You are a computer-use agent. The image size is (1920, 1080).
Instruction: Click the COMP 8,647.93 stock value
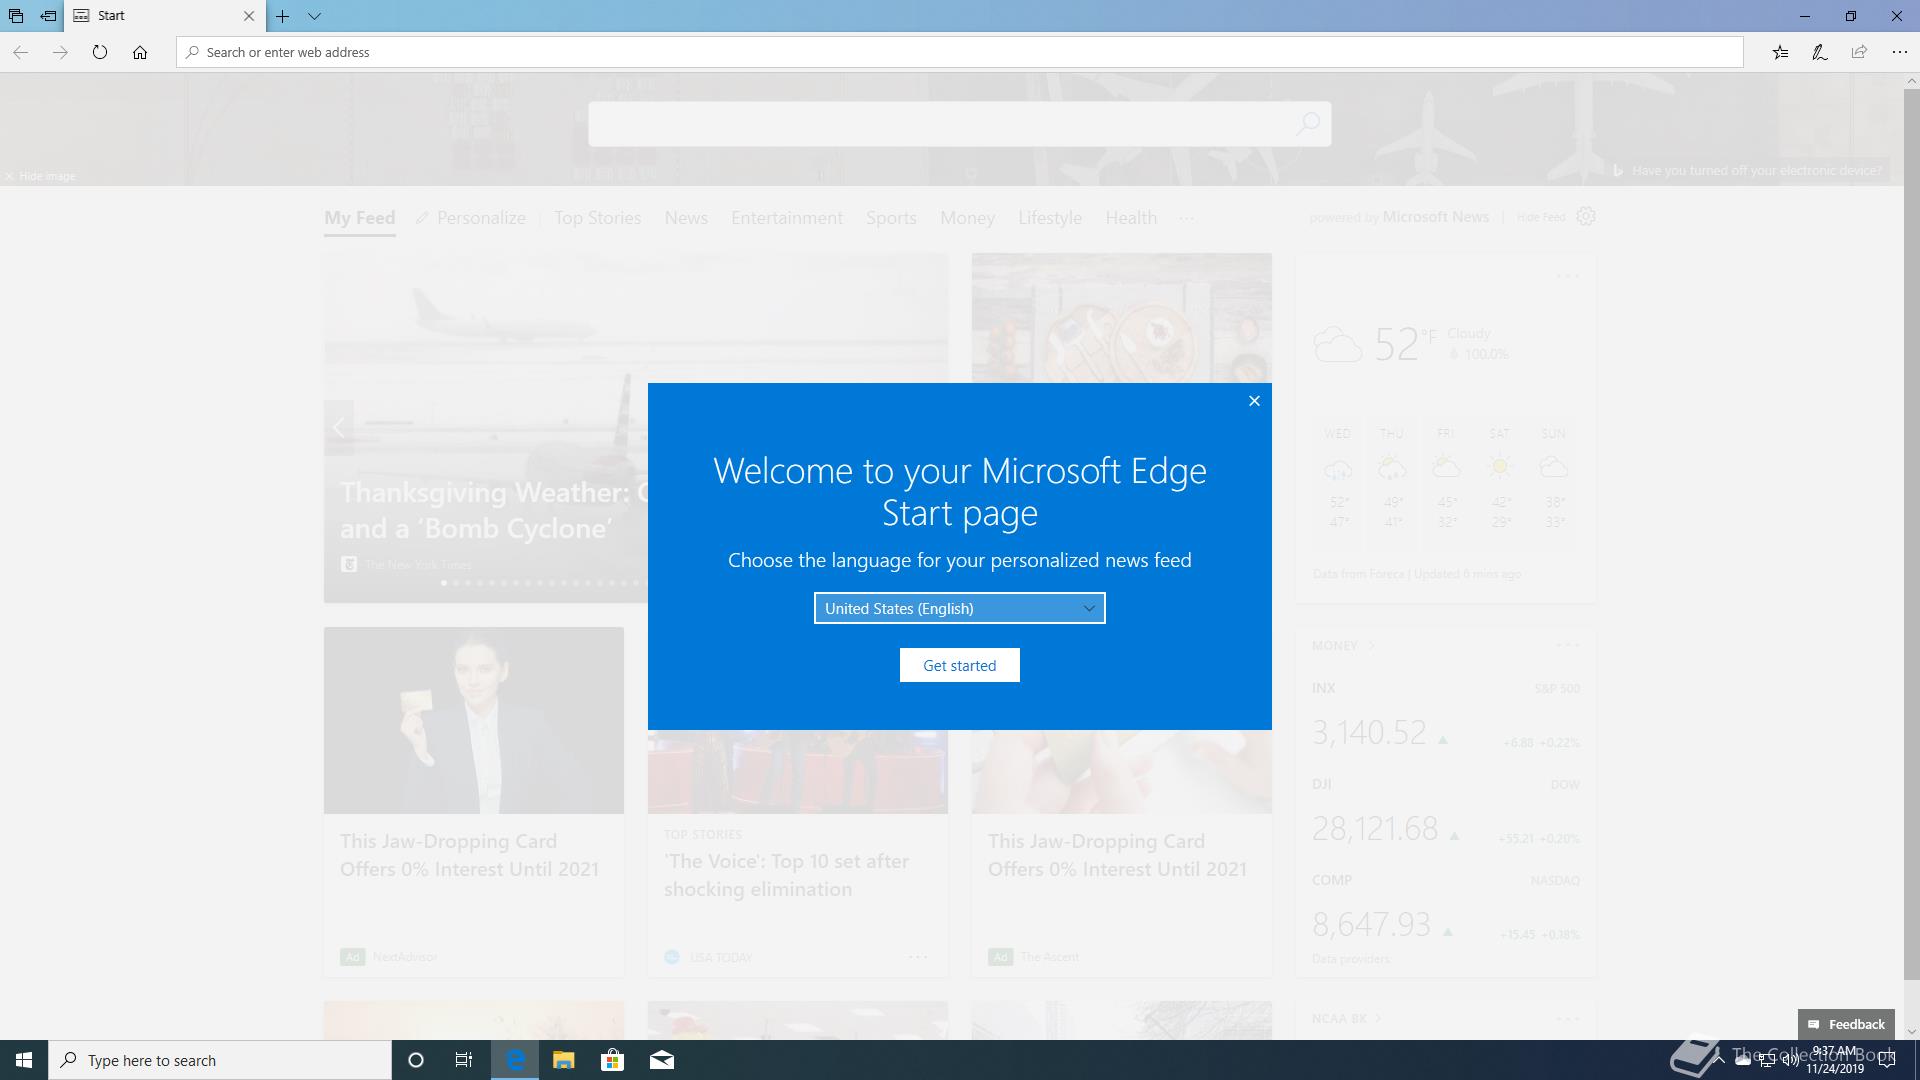pyautogui.click(x=1371, y=924)
